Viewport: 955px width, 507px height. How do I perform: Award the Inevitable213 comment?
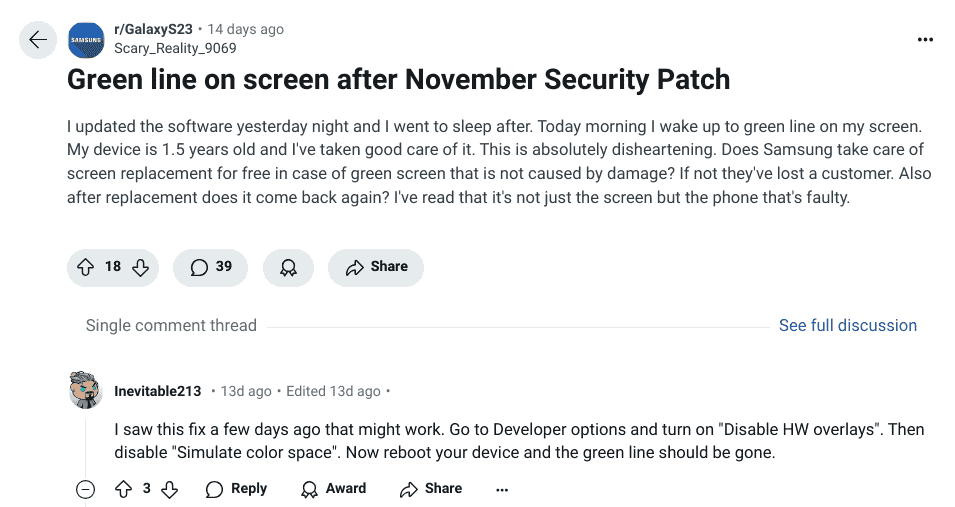pos(334,489)
